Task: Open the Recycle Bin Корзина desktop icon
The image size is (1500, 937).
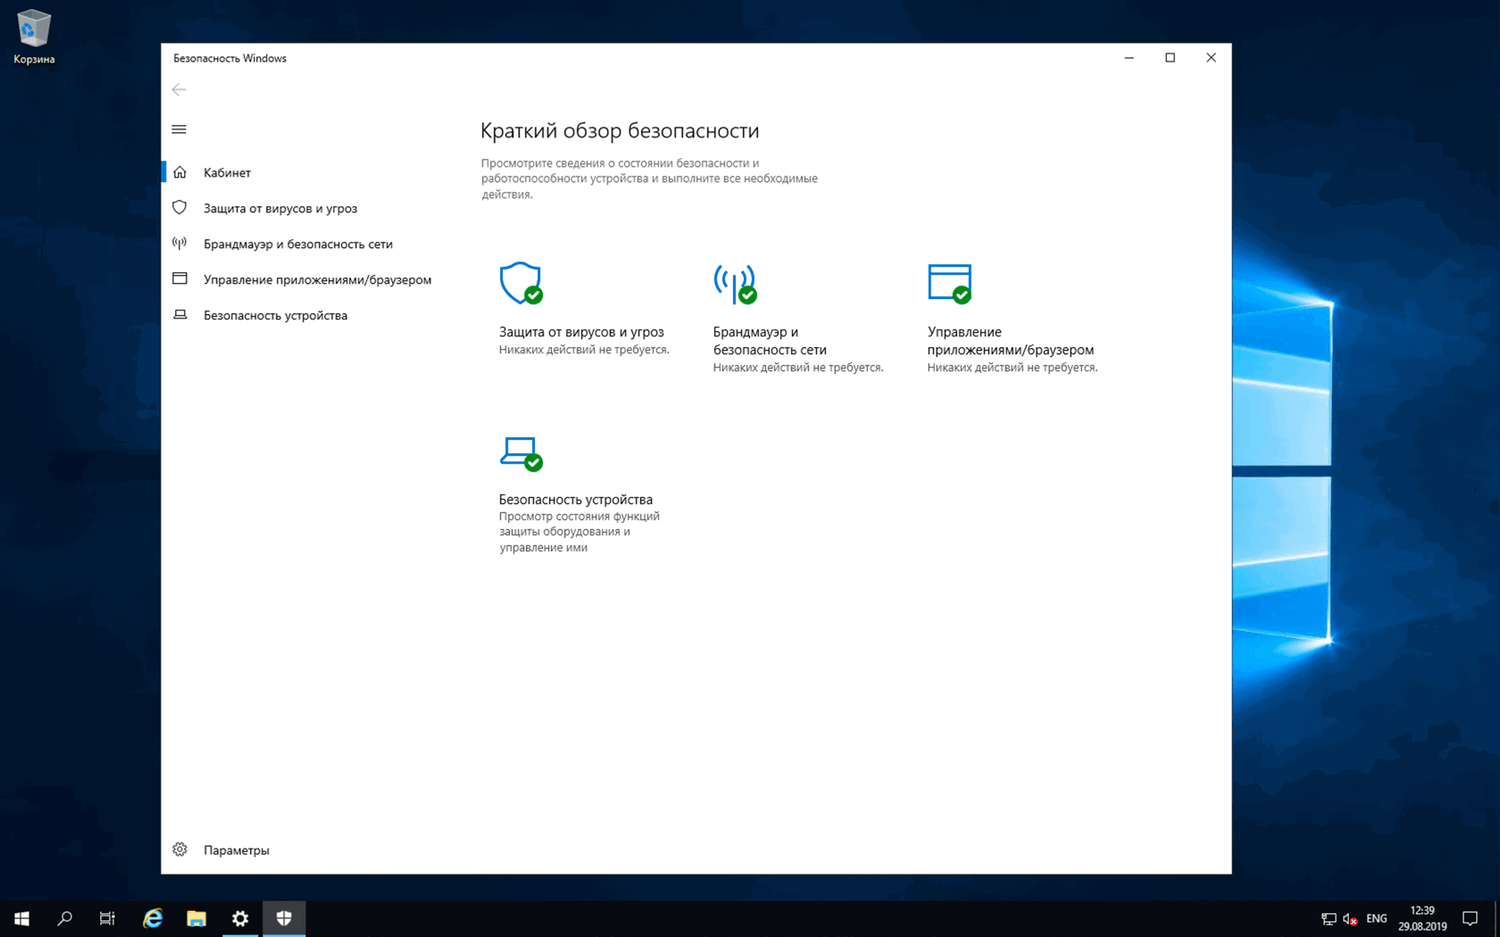Action: (x=34, y=37)
